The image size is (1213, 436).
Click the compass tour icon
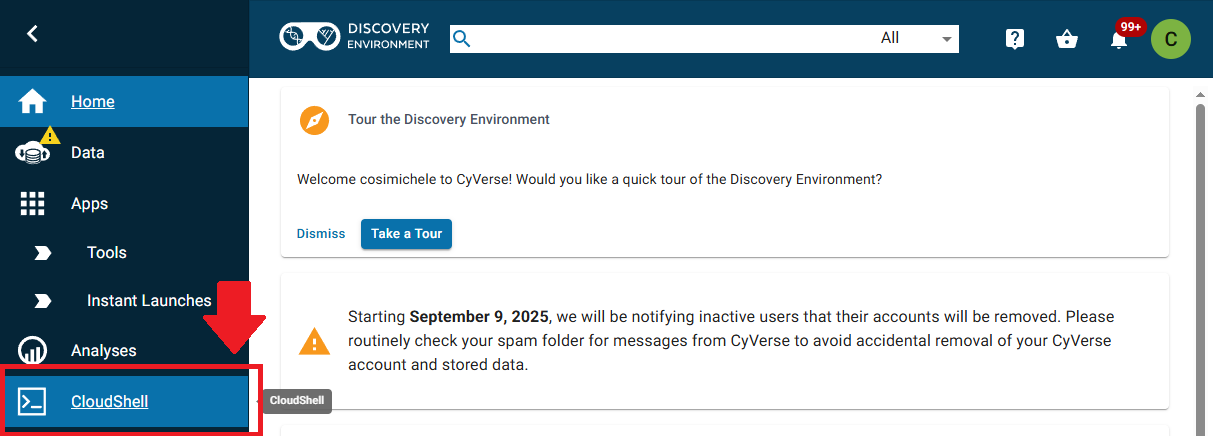click(314, 120)
